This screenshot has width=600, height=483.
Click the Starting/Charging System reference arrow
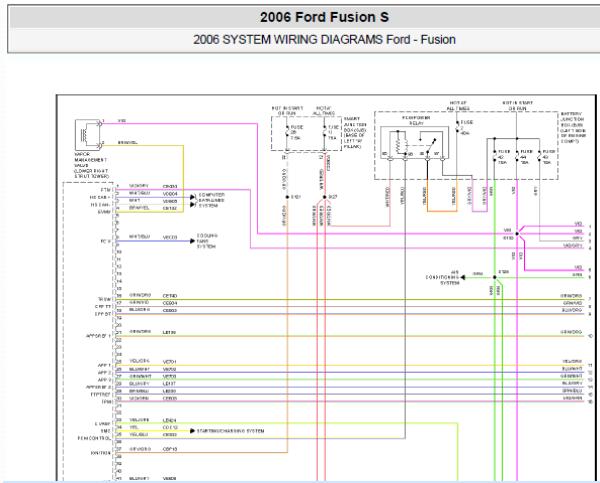[x=192, y=431]
